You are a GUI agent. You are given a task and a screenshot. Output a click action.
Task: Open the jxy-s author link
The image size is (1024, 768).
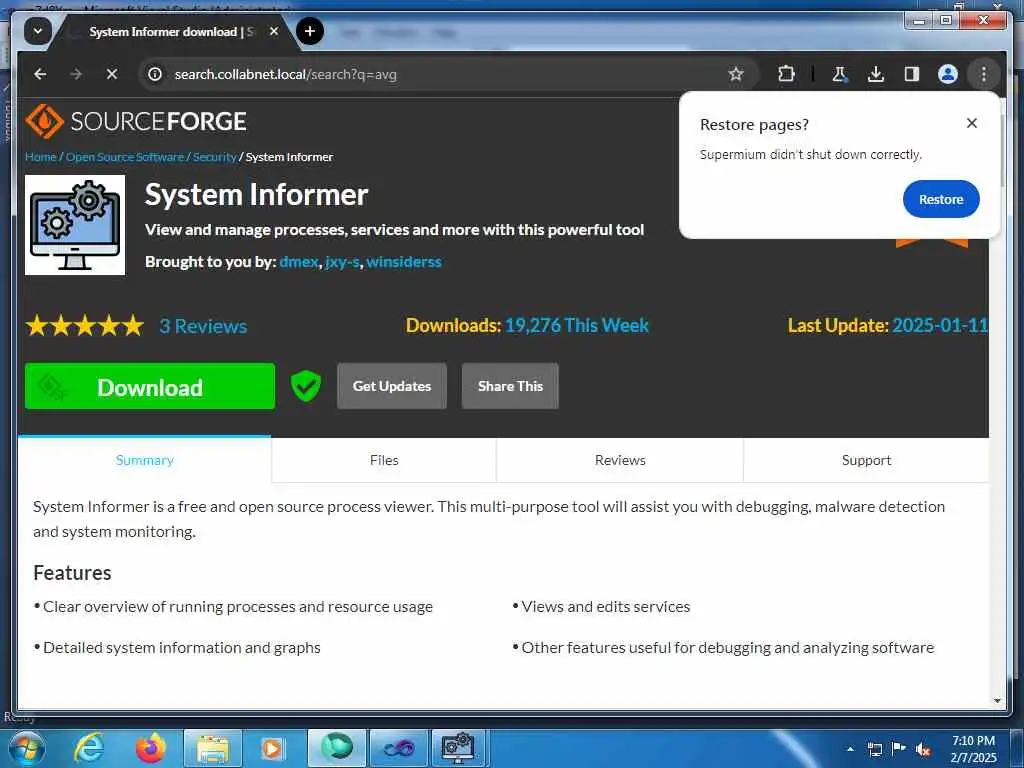(x=342, y=262)
